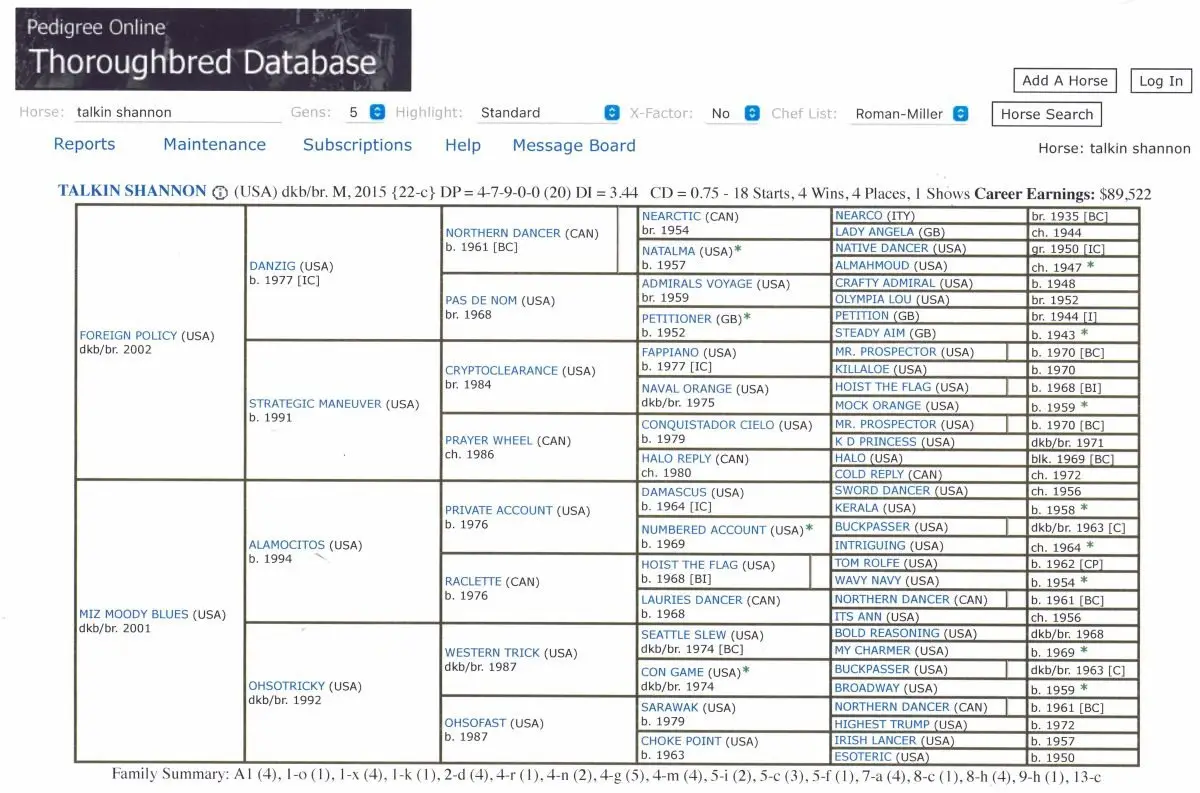Open the STRATEGIC MANEUVER link
The height and width of the screenshot is (793, 1200).
point(315,404)
